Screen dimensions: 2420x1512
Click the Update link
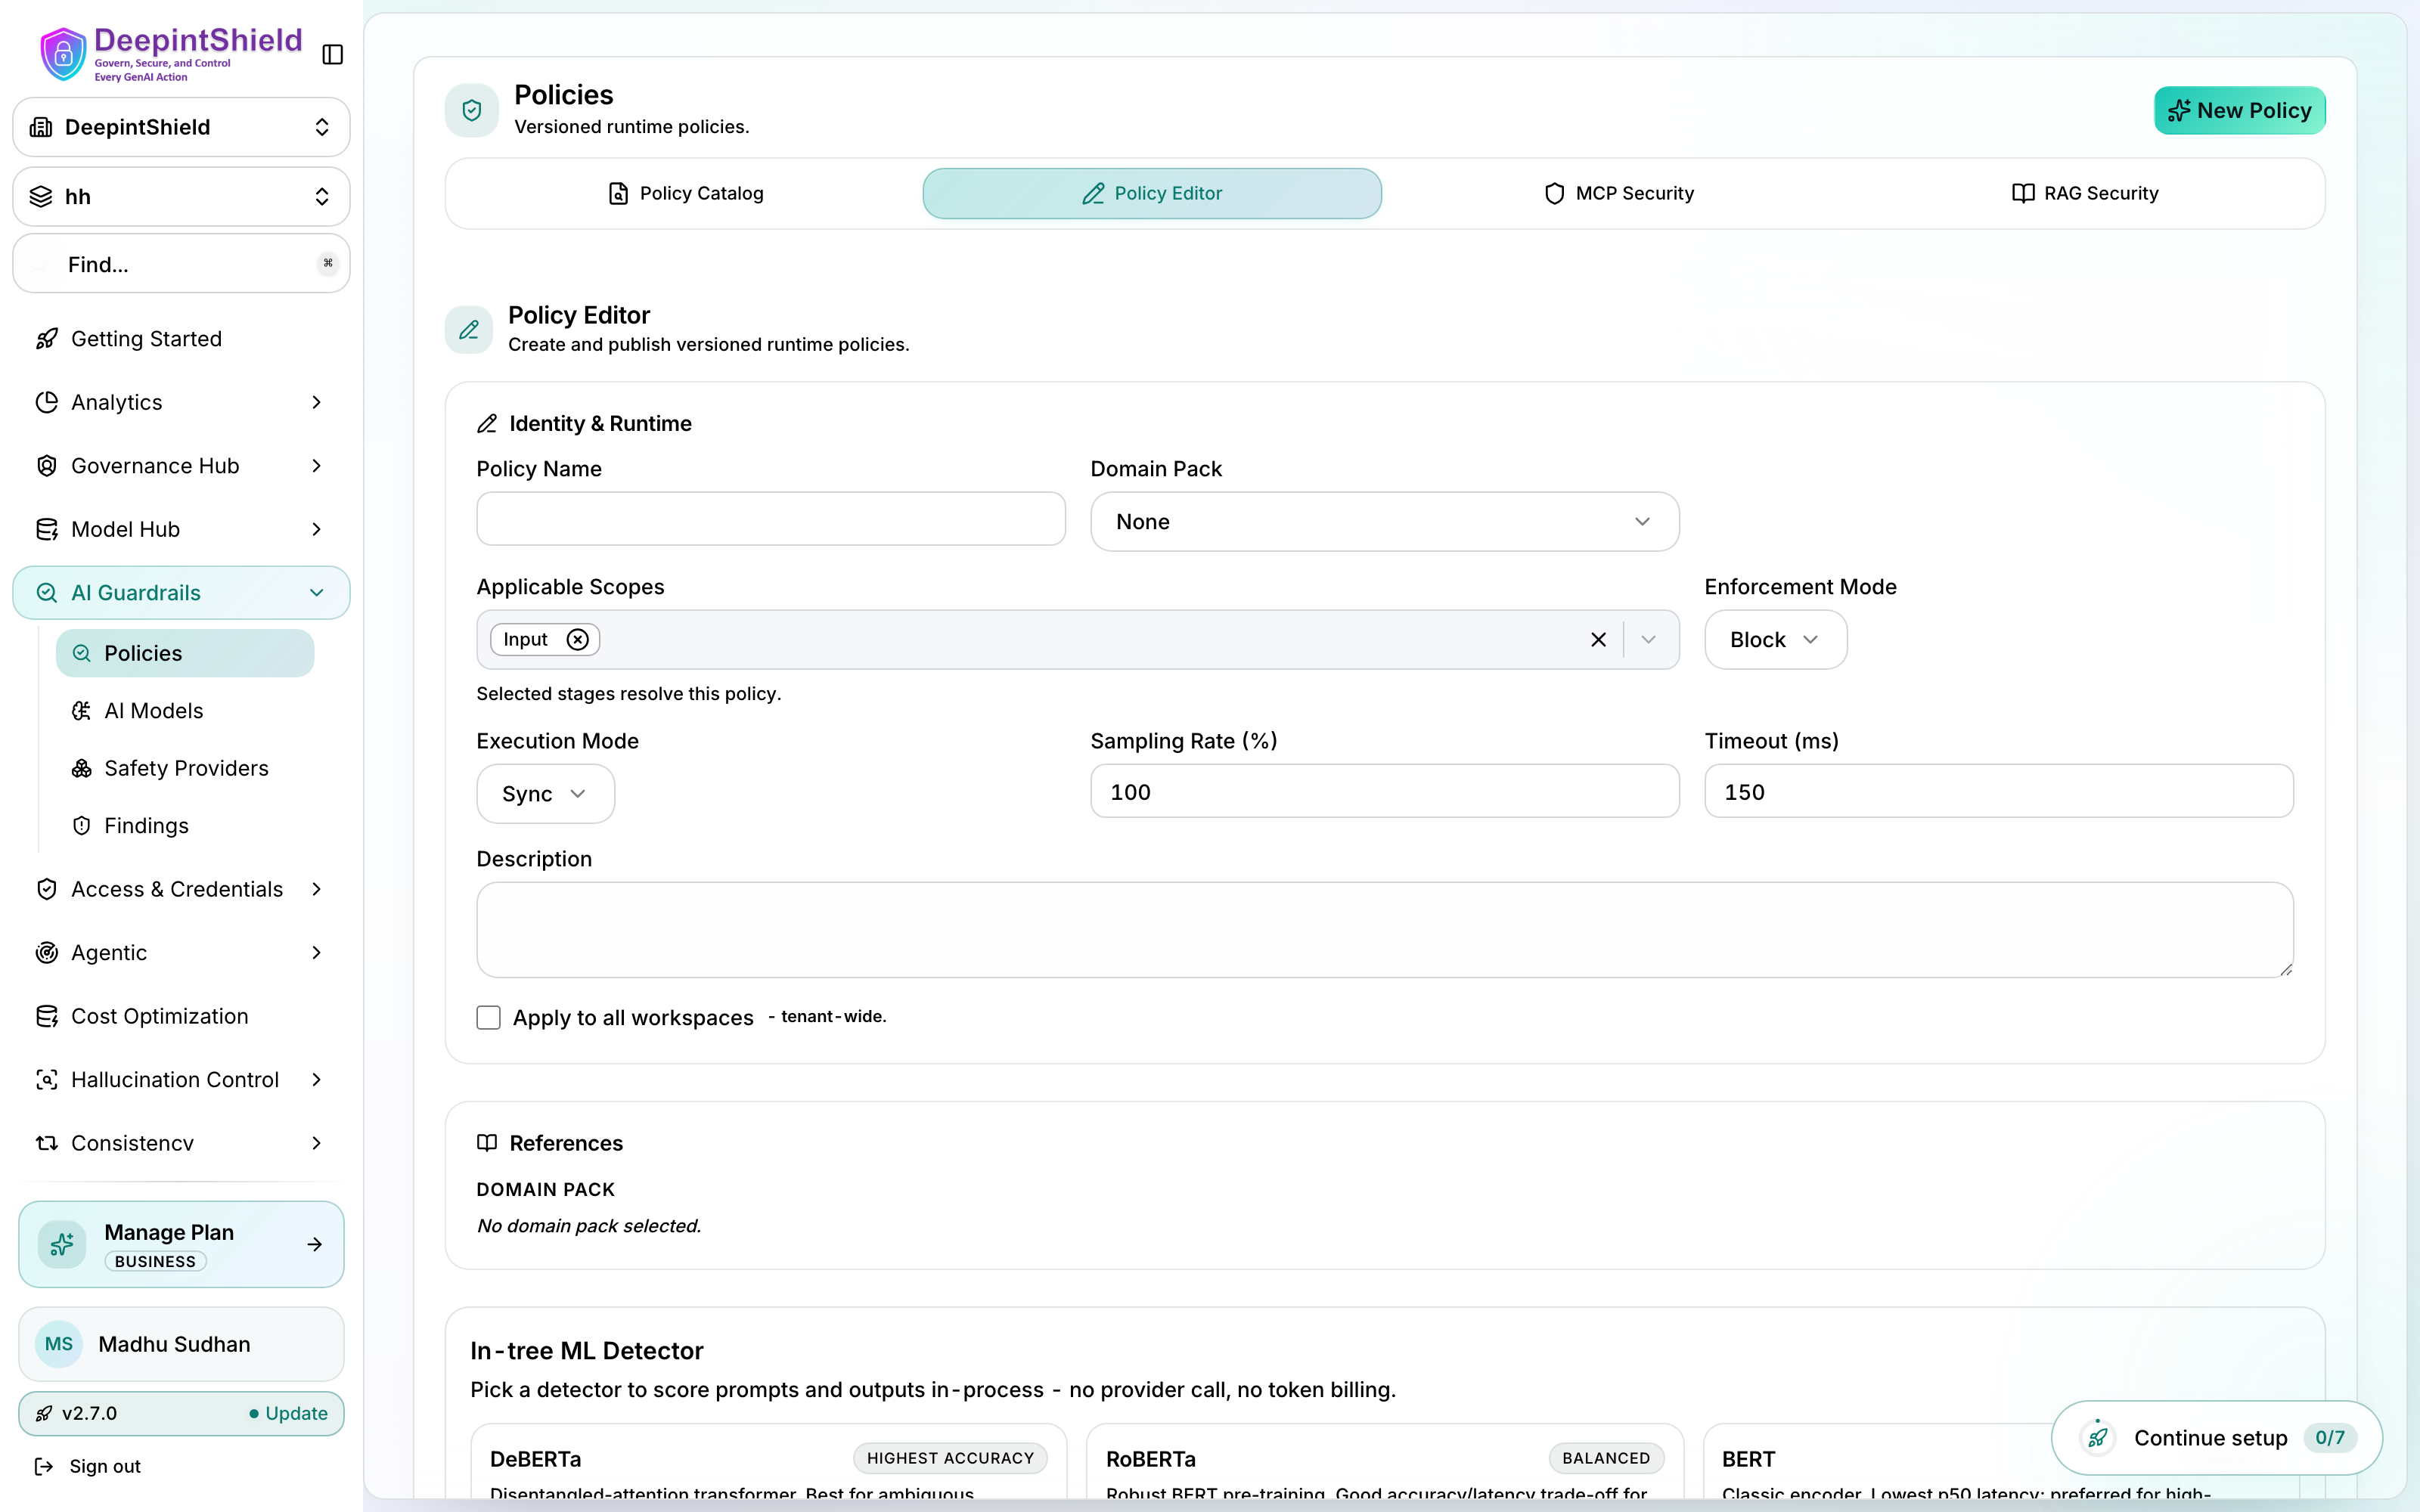pos(288,1413)
